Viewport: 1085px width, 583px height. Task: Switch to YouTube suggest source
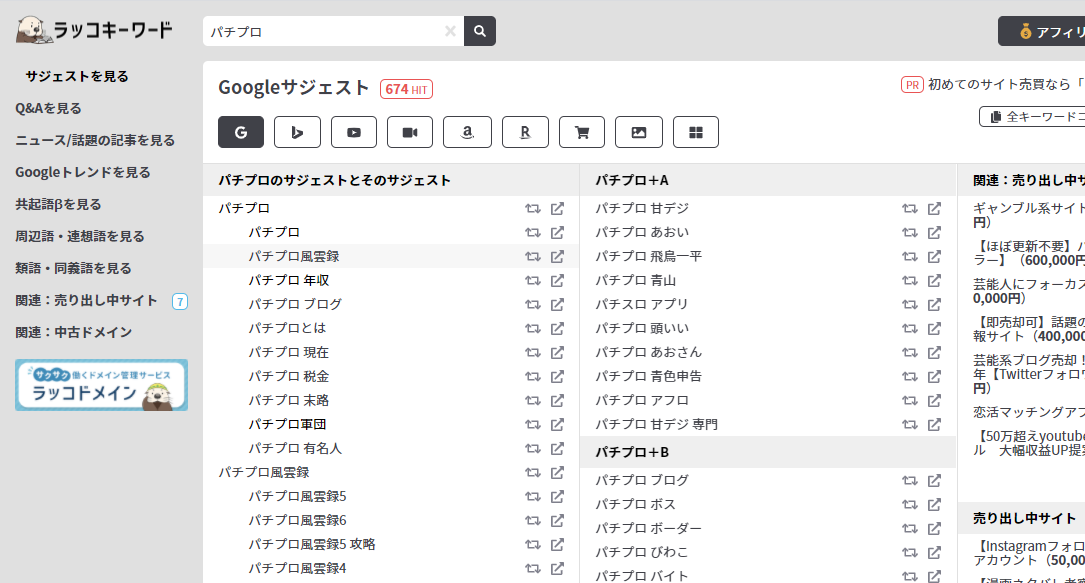point(354,132)
